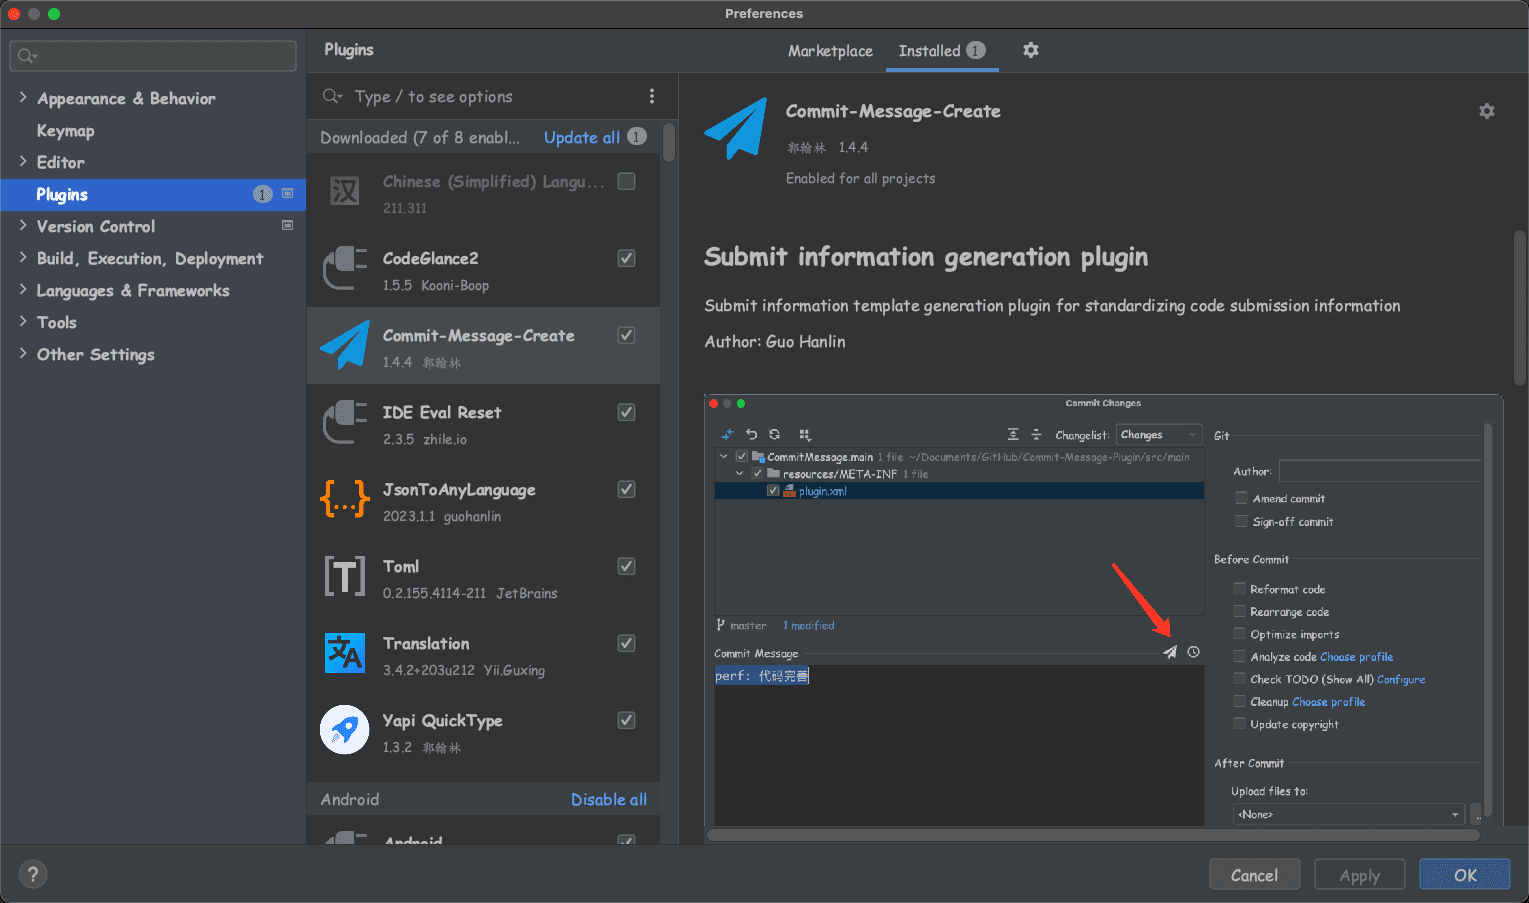Switch to the Installed tab
Screen dimensions: 1529x903
coord(942,51)
